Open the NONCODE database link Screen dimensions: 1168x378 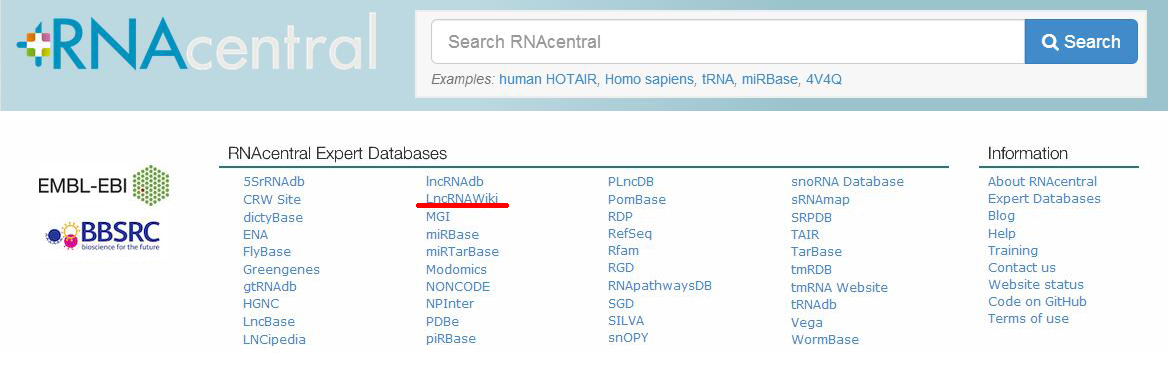pyautogui.click(x=457, y=286)
